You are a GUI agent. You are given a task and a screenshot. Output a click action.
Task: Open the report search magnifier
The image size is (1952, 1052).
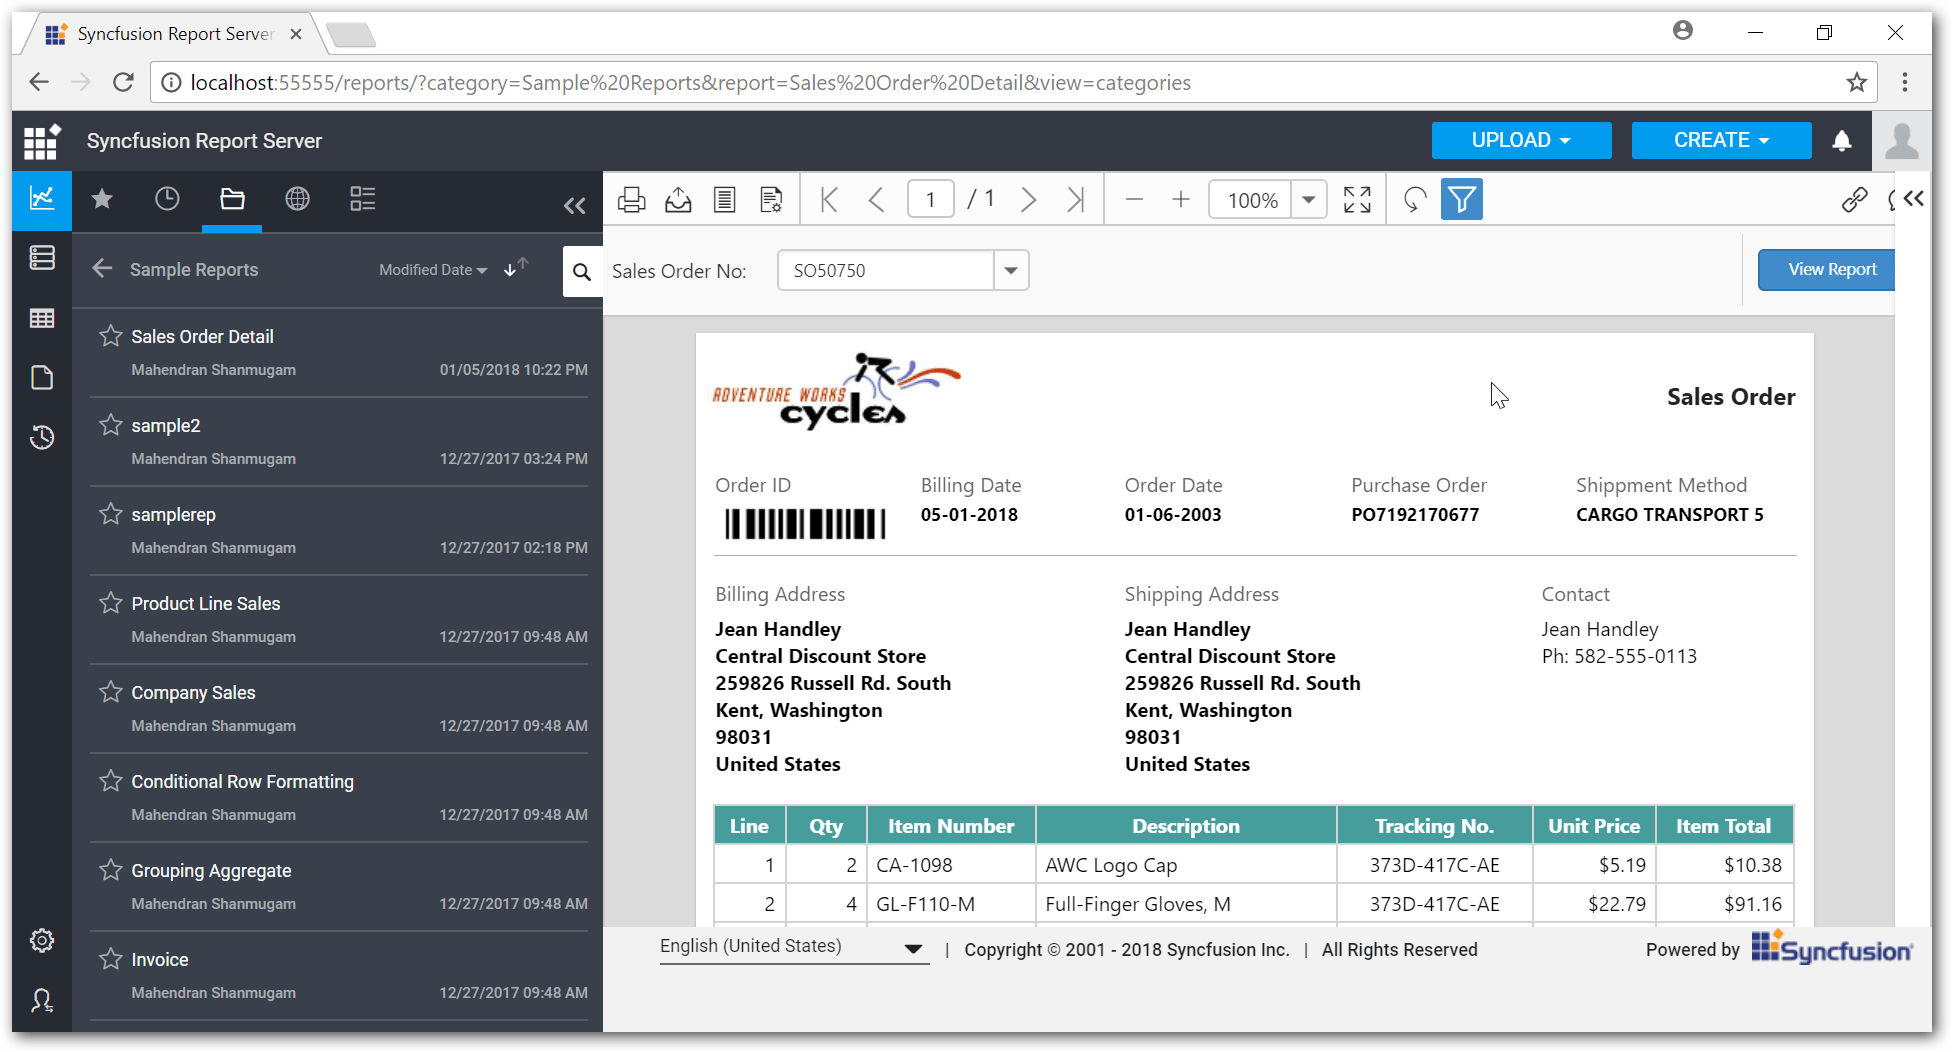click(582, 271)
